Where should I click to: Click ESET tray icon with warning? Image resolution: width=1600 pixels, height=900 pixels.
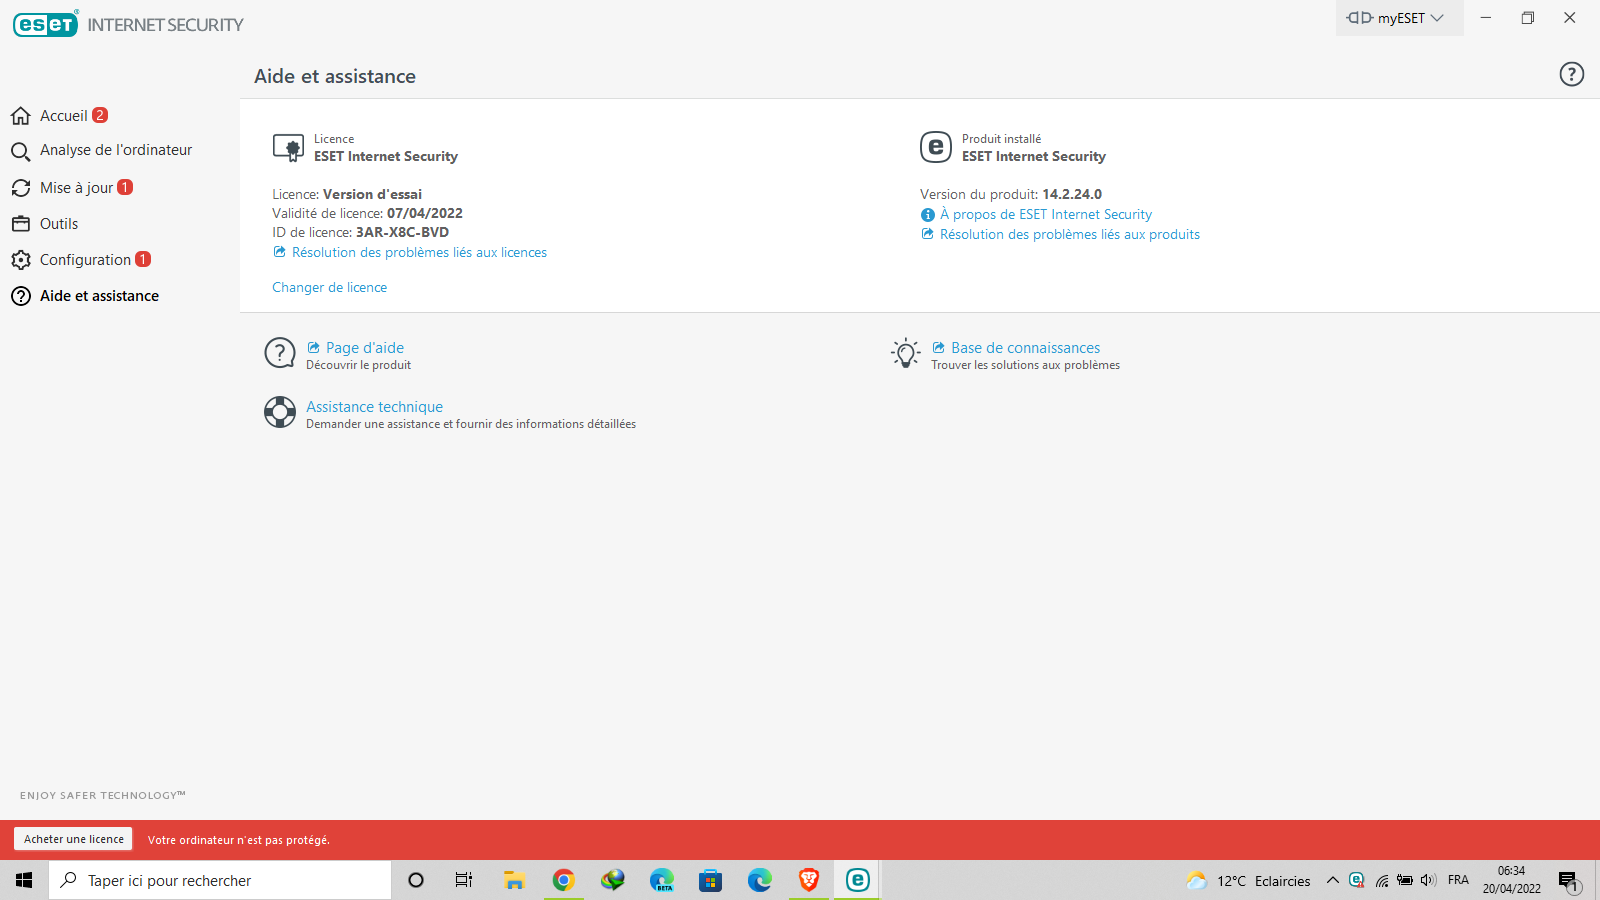(1357, 880)
